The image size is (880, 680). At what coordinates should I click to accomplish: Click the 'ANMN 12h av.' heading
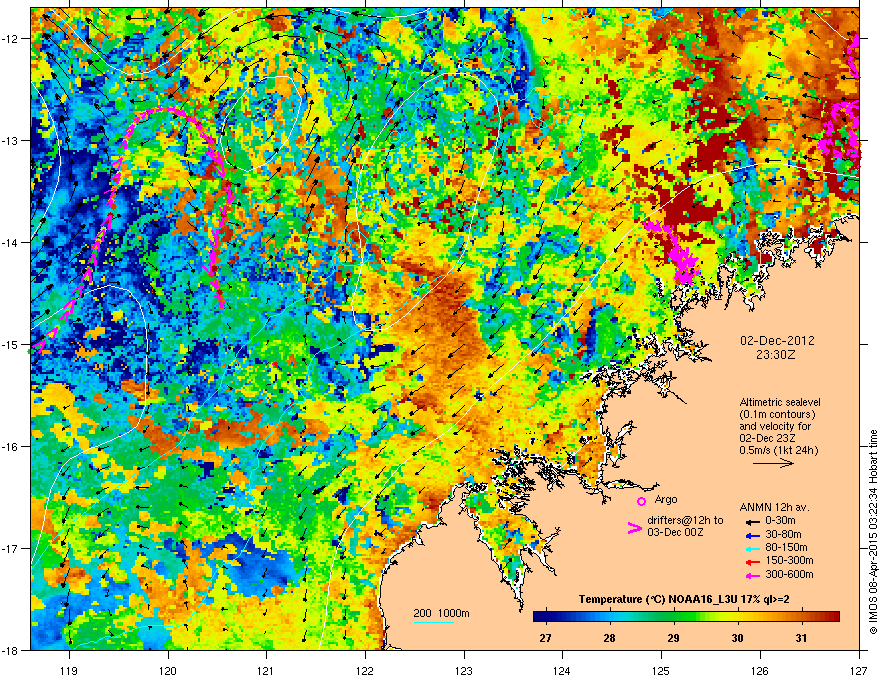click(x=774, y=507)
